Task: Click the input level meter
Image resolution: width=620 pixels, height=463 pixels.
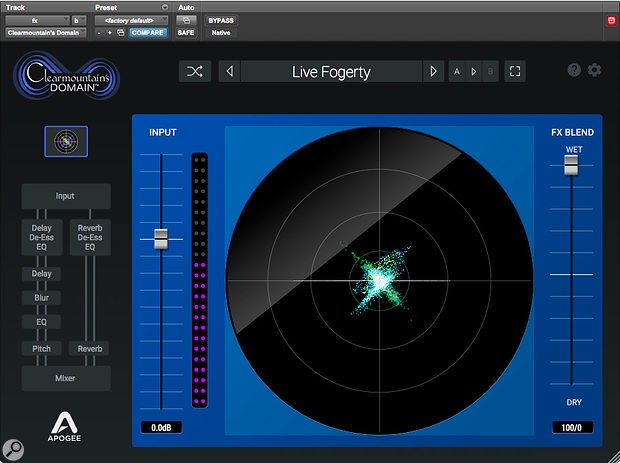Action: click(x=200, y=280)
